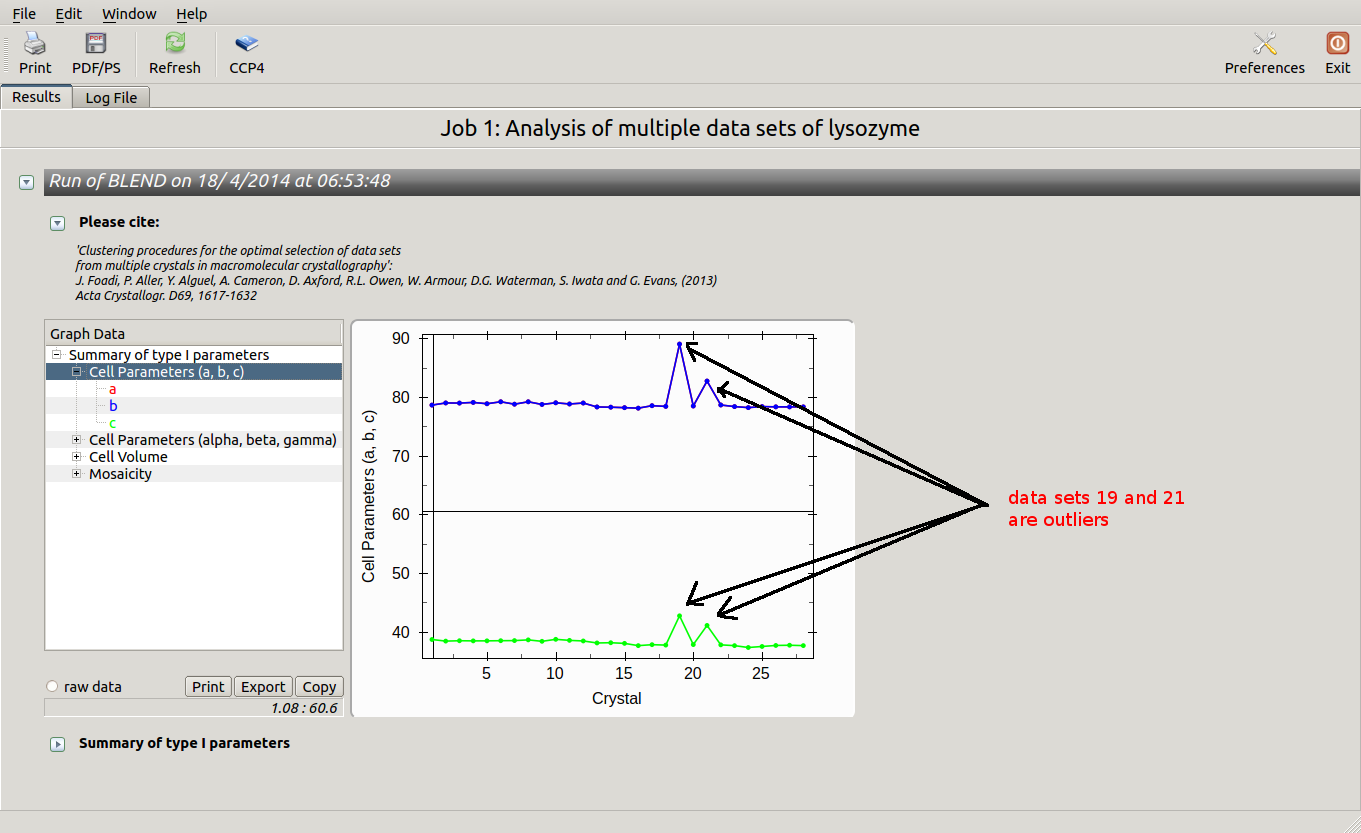Enable the raw data radio button
Image resolution: width=1361 pixels, height=833 pixels.
53,687
